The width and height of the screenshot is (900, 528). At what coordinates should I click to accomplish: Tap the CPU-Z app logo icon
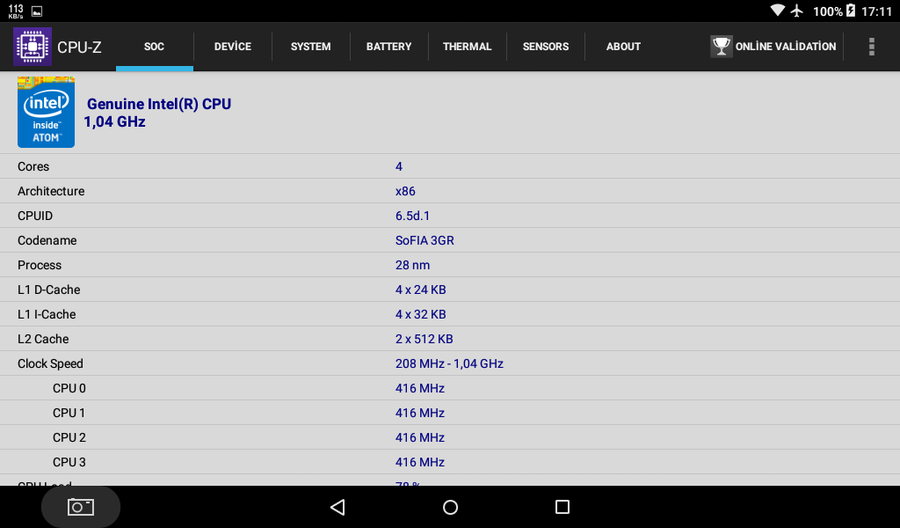pyautogui.click(x=33, y=46)
